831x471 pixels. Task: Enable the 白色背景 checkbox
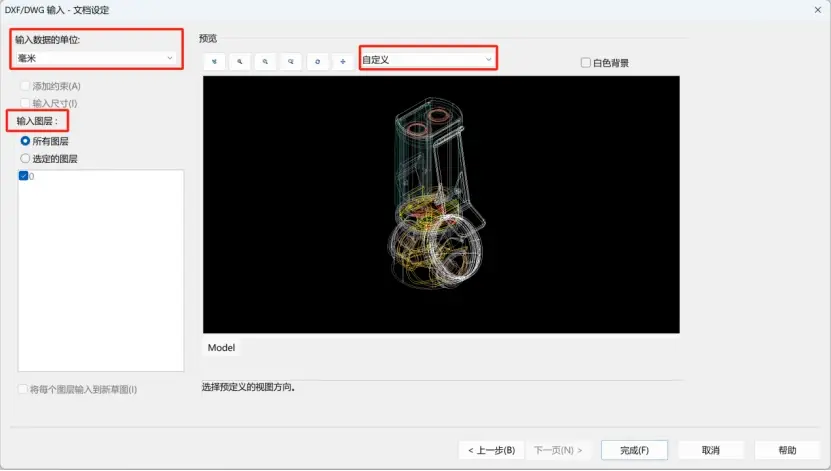pyautogui.click(x=586, y=63)
